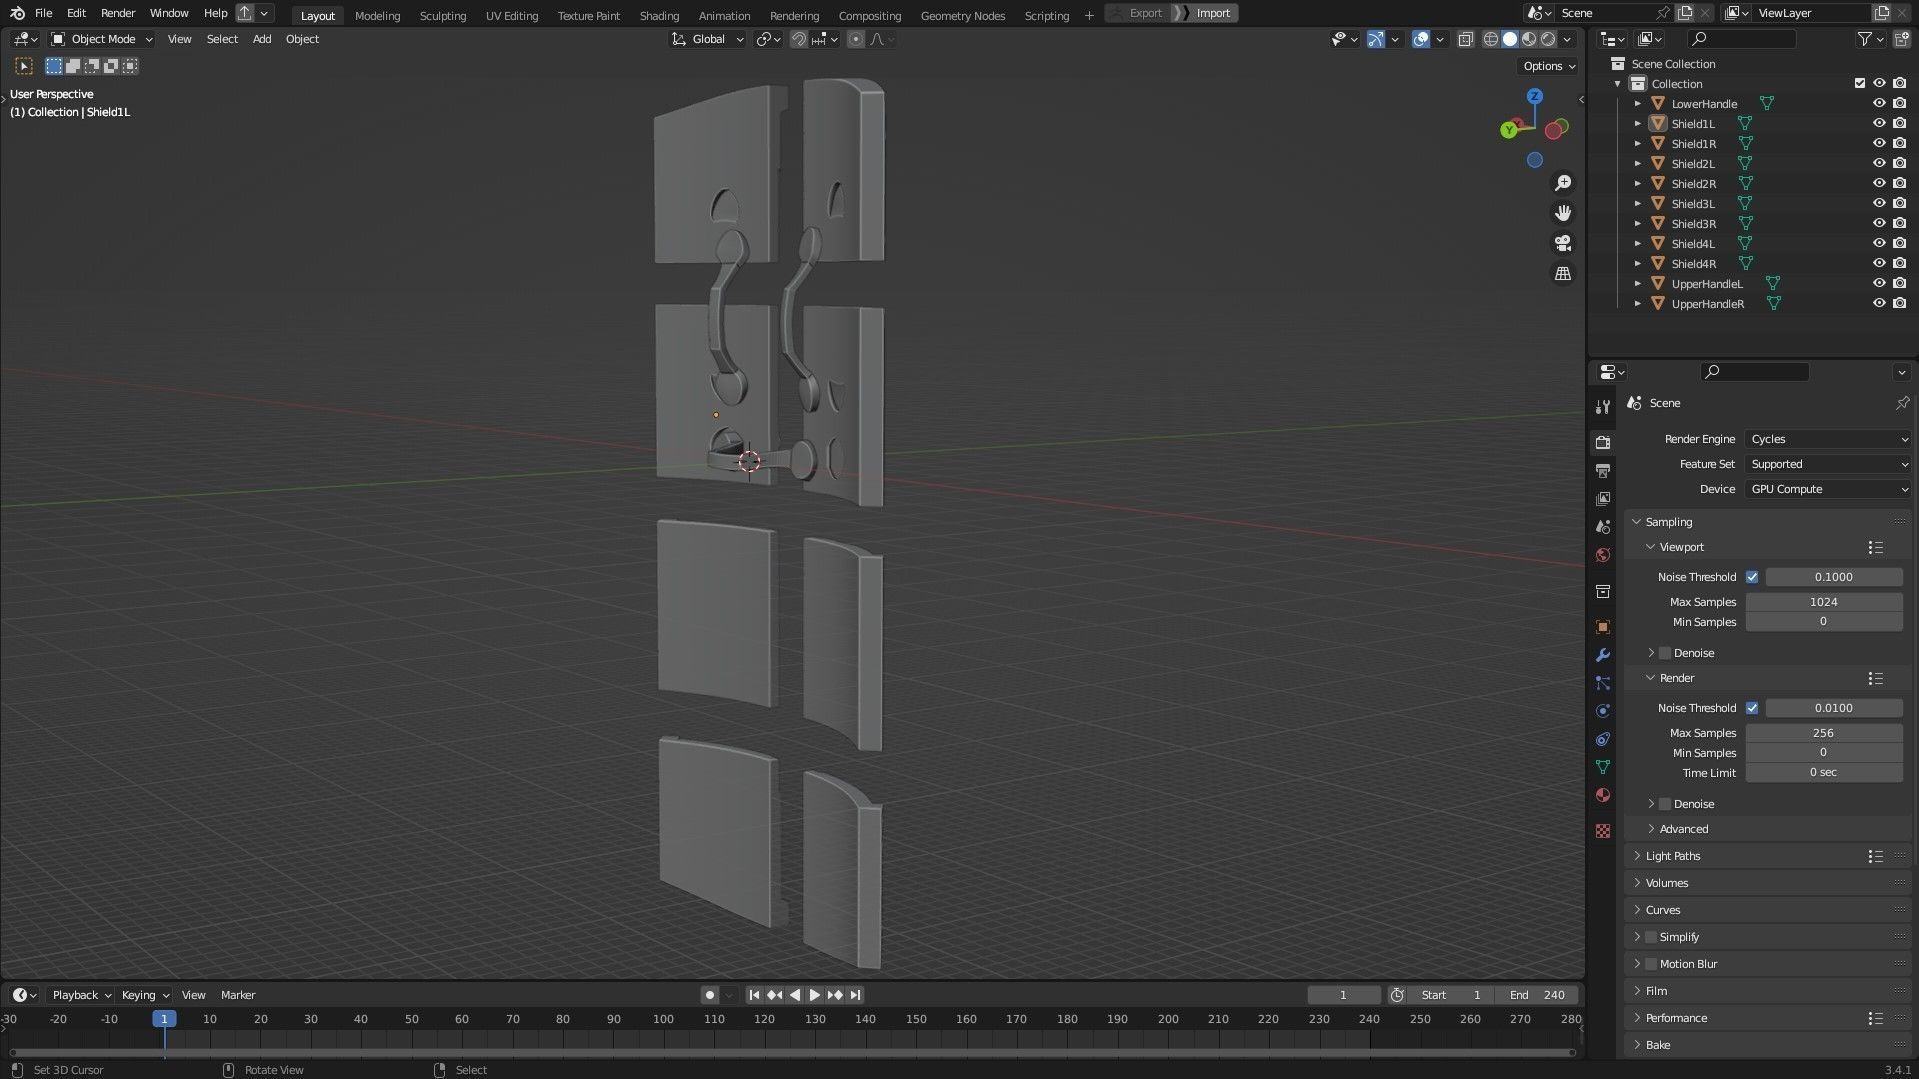Viewport: 1919px width, 1079px height.
Task: Open the Feature Set Supported dropdown
Action: coord(1828,464)
